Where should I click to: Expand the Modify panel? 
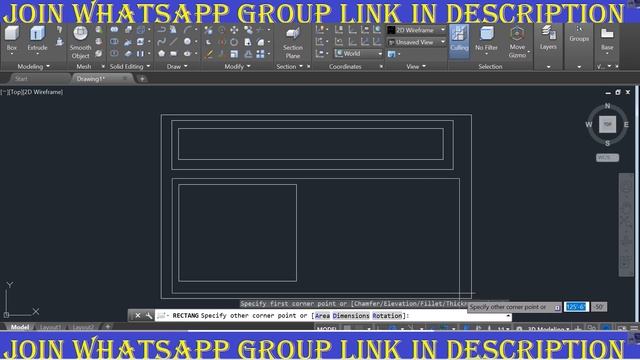237,66
